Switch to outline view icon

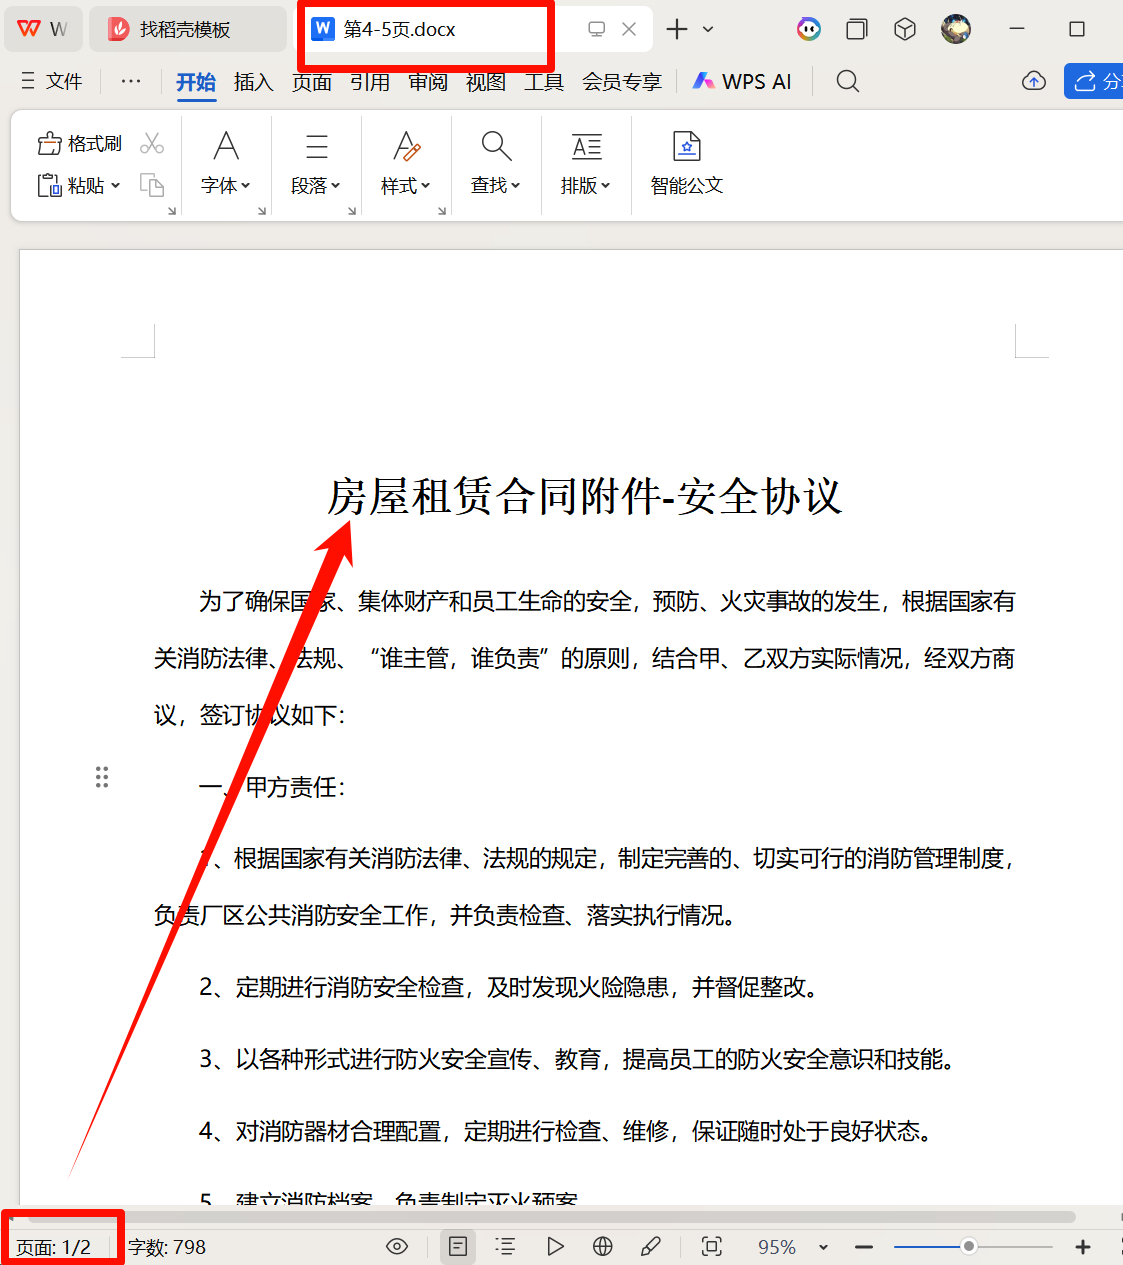506,1246
